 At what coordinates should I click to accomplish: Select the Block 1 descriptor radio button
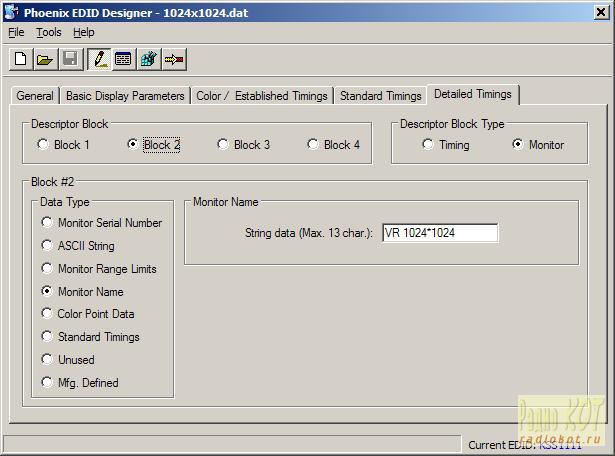click(43, 145)
